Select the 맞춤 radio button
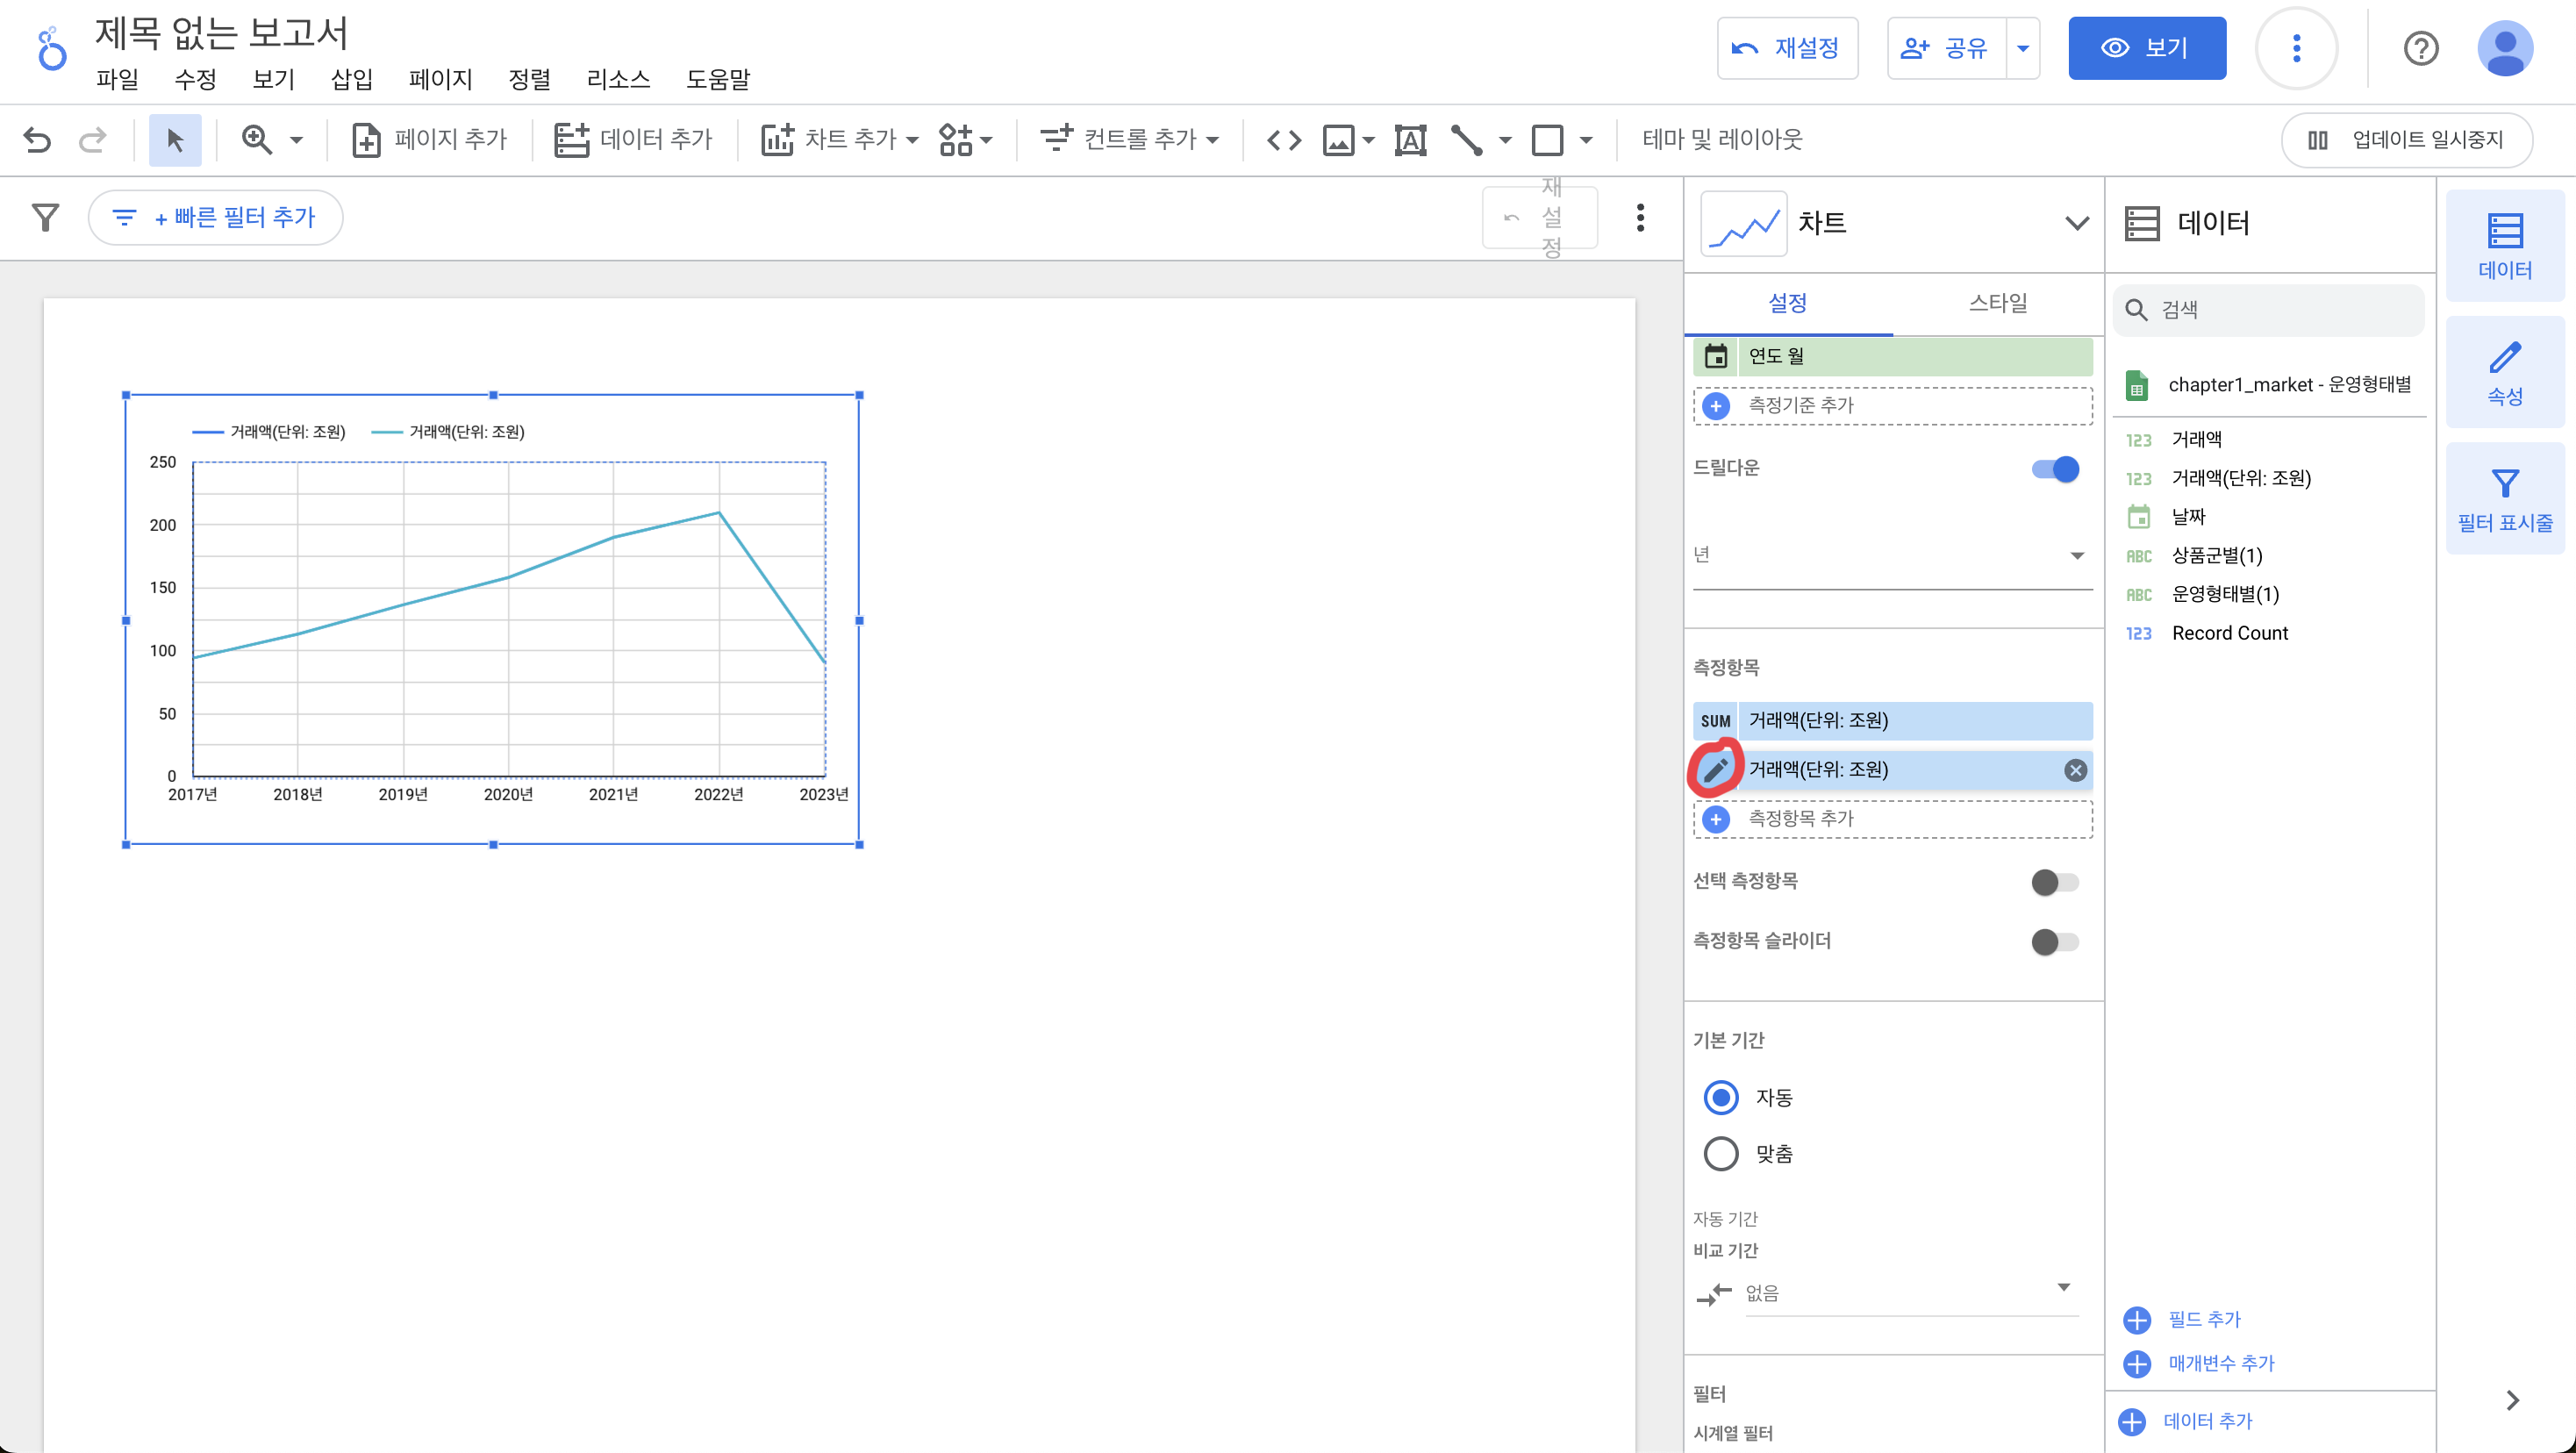This screenshot has width=2576, height=1453. pyautogui.click(x=1721, y=1153)
